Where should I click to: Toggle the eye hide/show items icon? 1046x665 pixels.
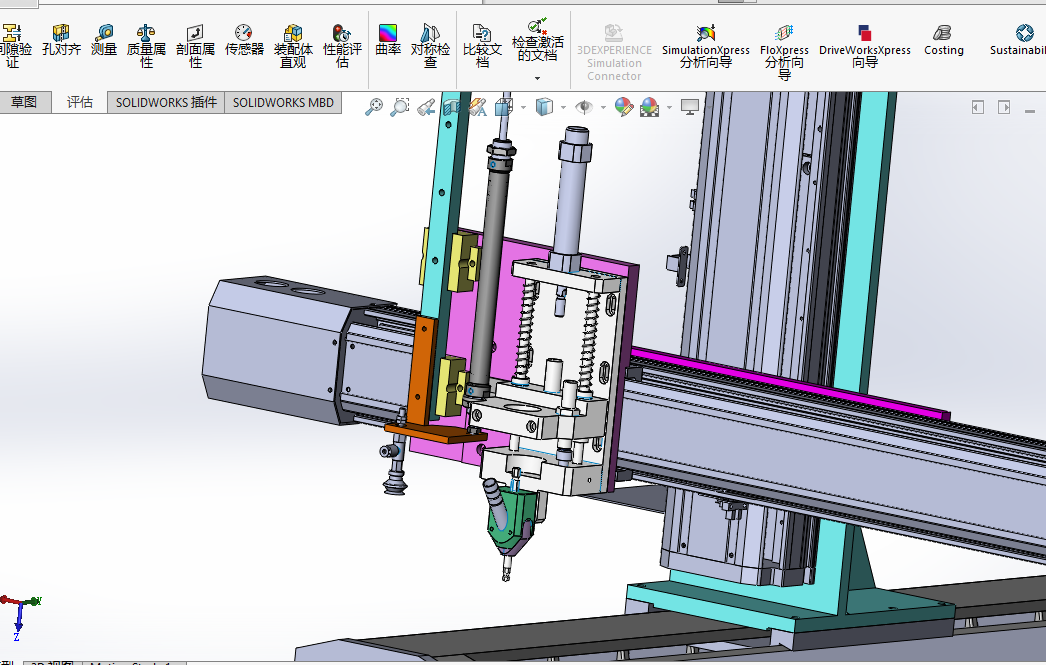click(583, 106)
